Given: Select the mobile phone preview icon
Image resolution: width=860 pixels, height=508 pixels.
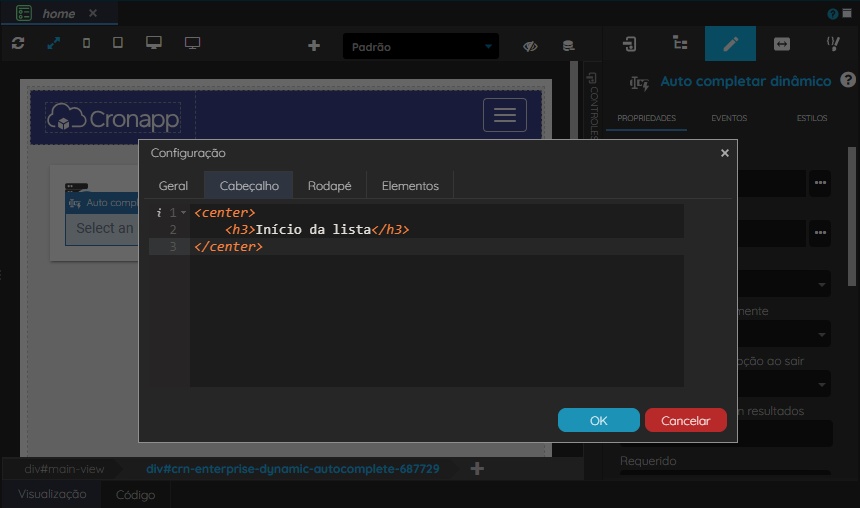Looking at the screenshot, I should [x=86, y=43].
